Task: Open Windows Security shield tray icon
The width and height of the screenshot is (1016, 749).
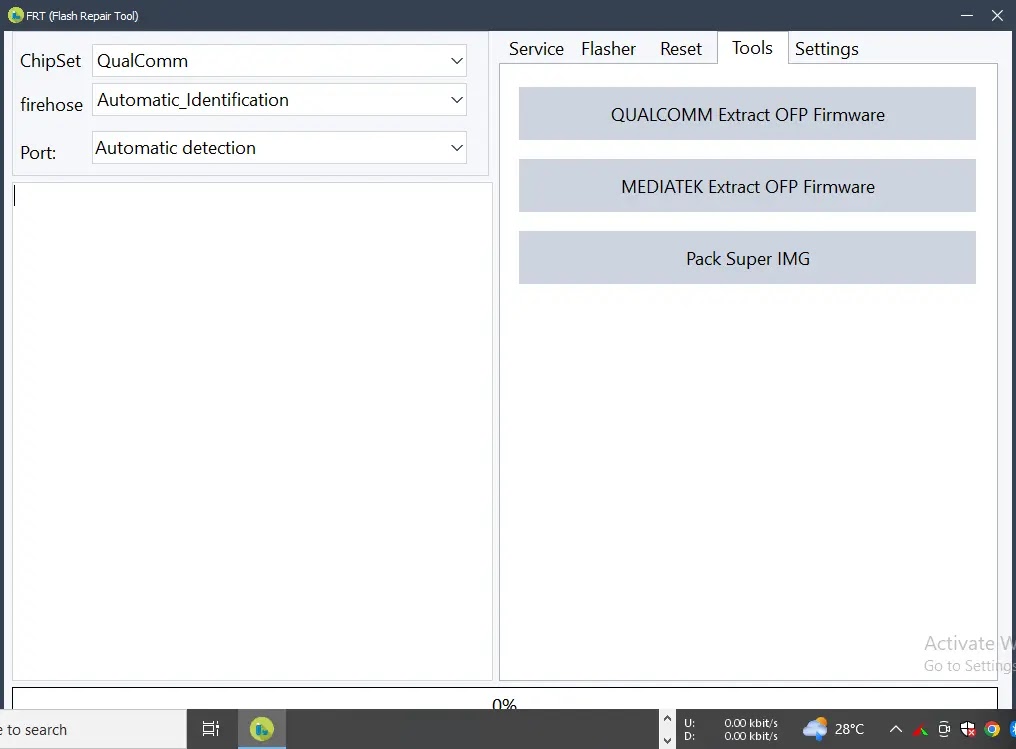Action: [968, 729]
